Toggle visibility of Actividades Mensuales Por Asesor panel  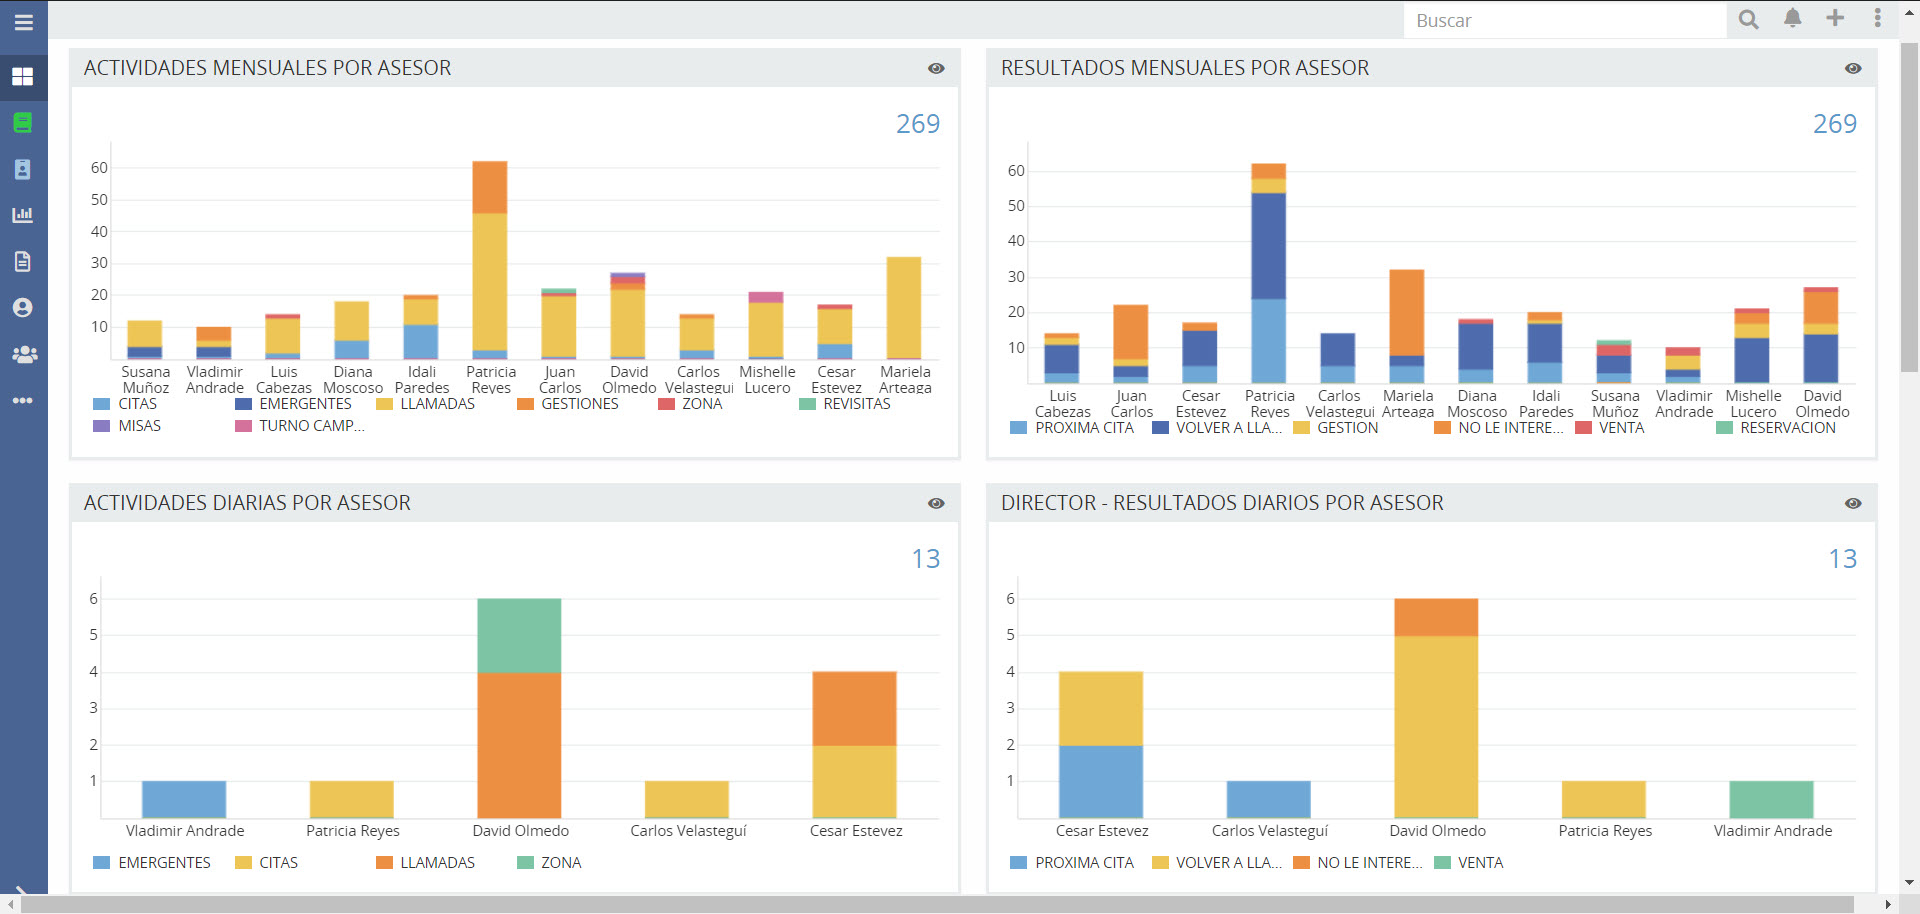click(935, 68)
